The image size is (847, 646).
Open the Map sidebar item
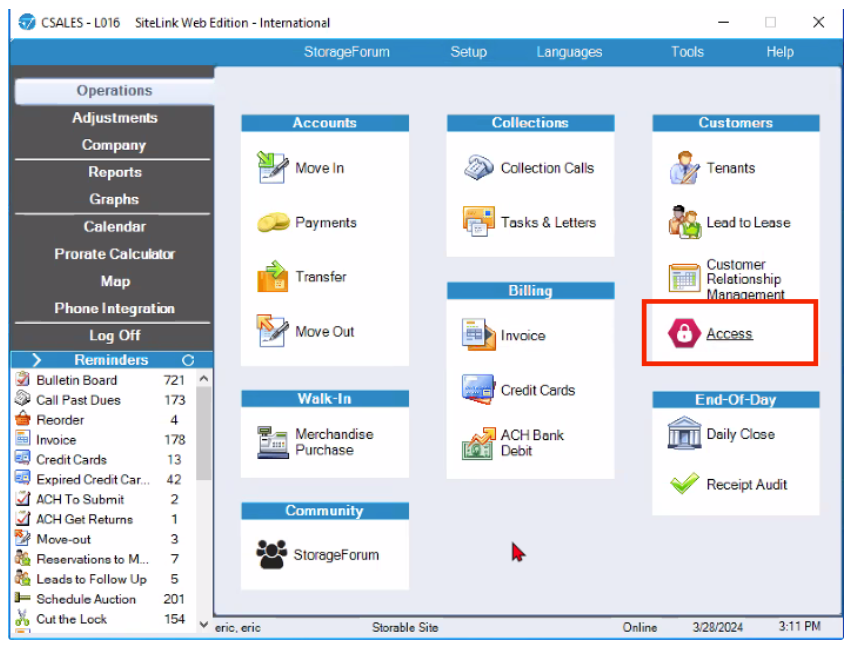(x=115, y=281)
